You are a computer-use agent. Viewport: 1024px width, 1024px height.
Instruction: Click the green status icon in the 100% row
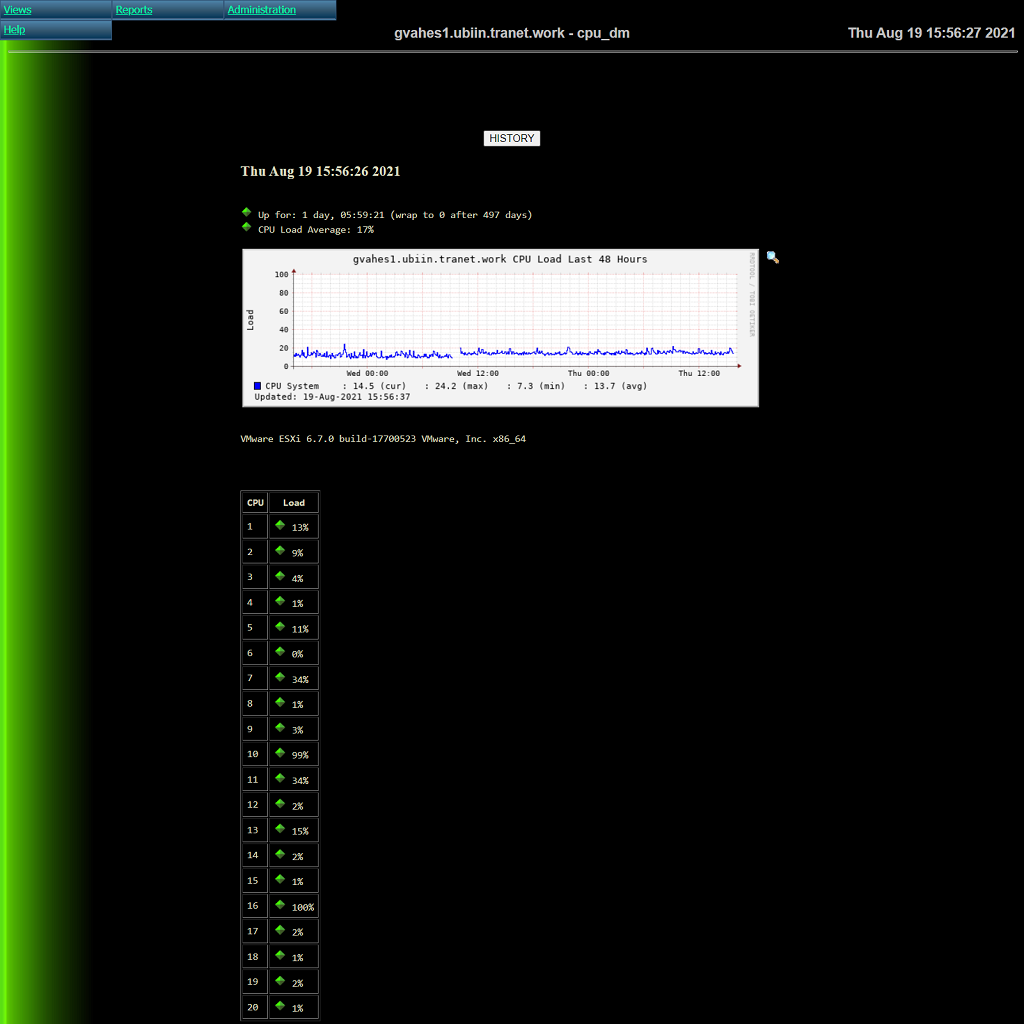click(280, 904)
